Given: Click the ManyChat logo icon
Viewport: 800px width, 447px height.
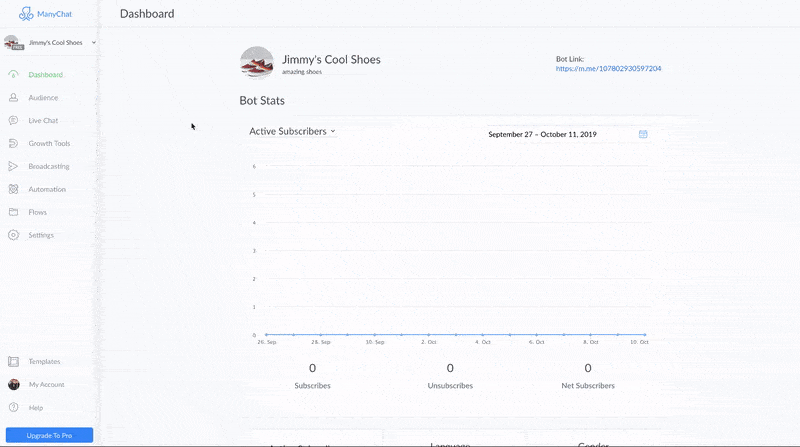Looking at the screenshot, I should [x=26, y=14].
